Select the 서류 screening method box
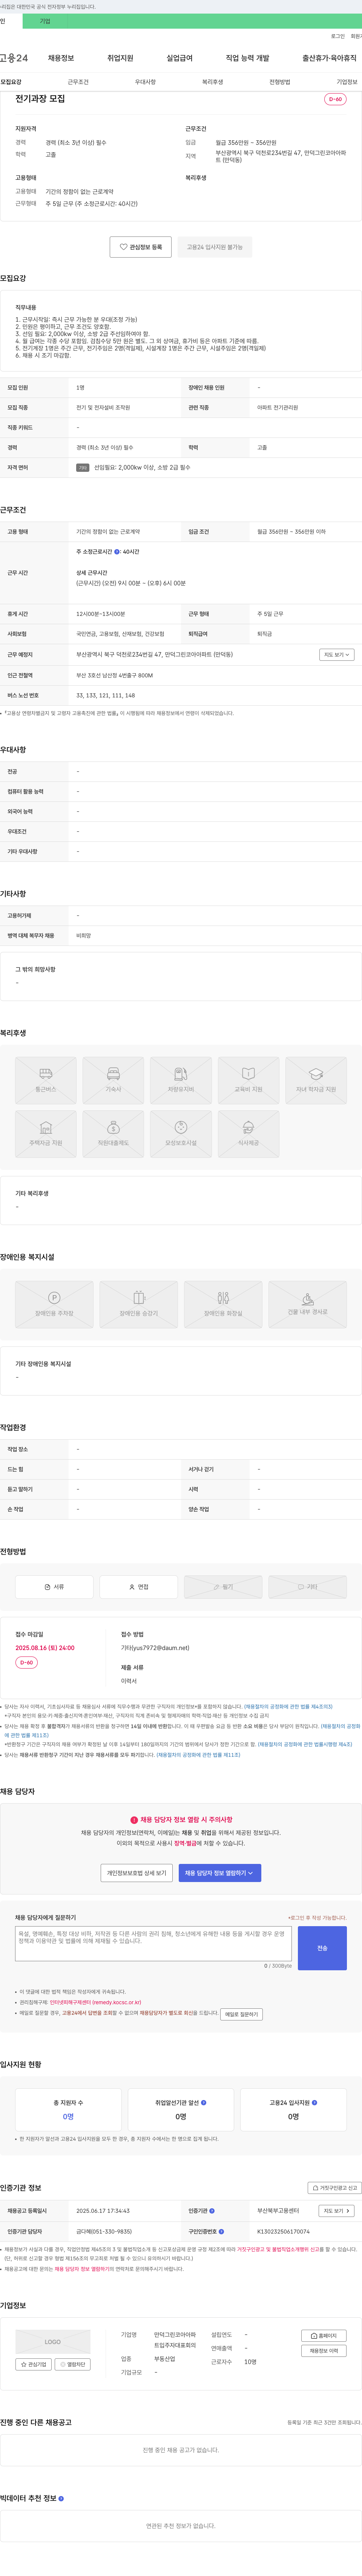362x2576 pixels. 54,1587
